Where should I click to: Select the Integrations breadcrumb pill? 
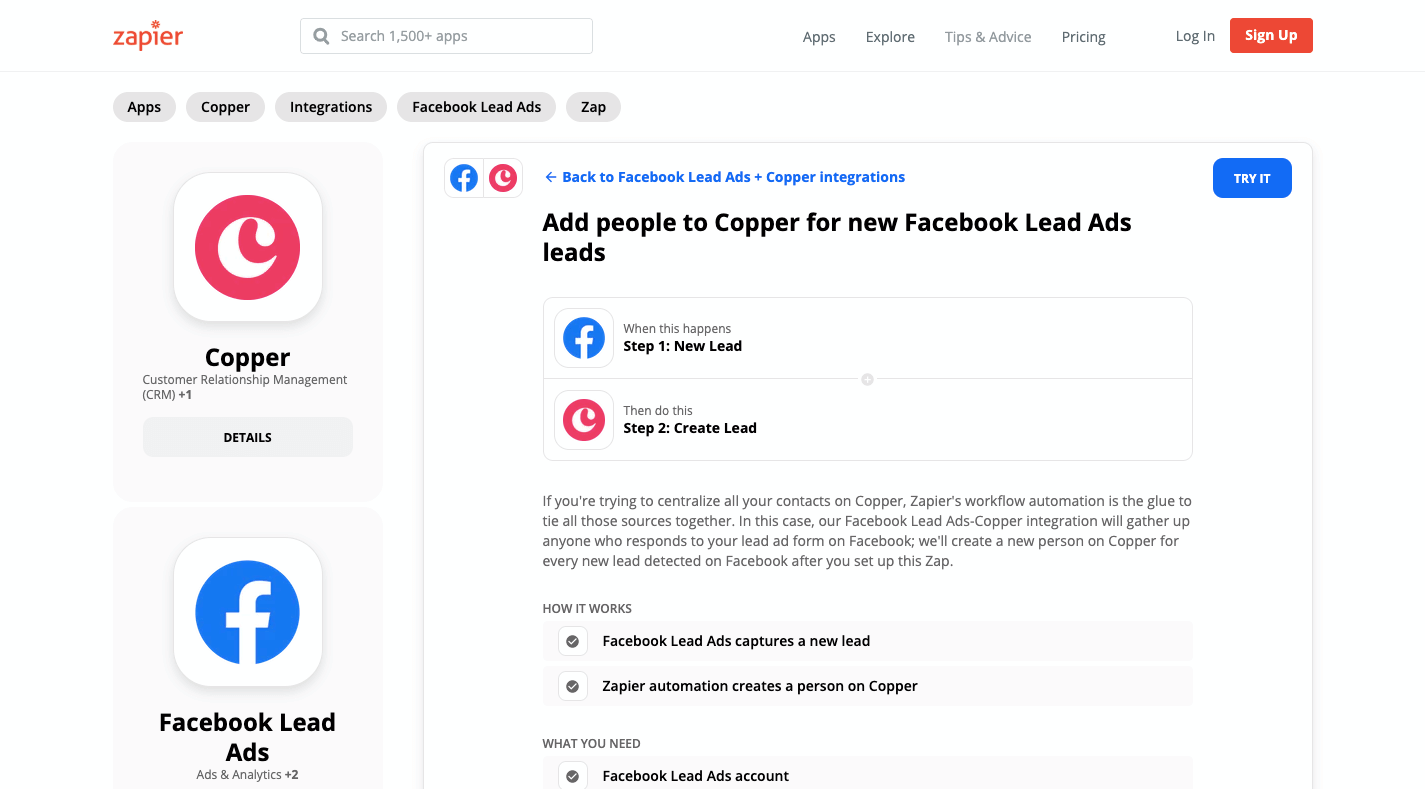click(331, 107)
